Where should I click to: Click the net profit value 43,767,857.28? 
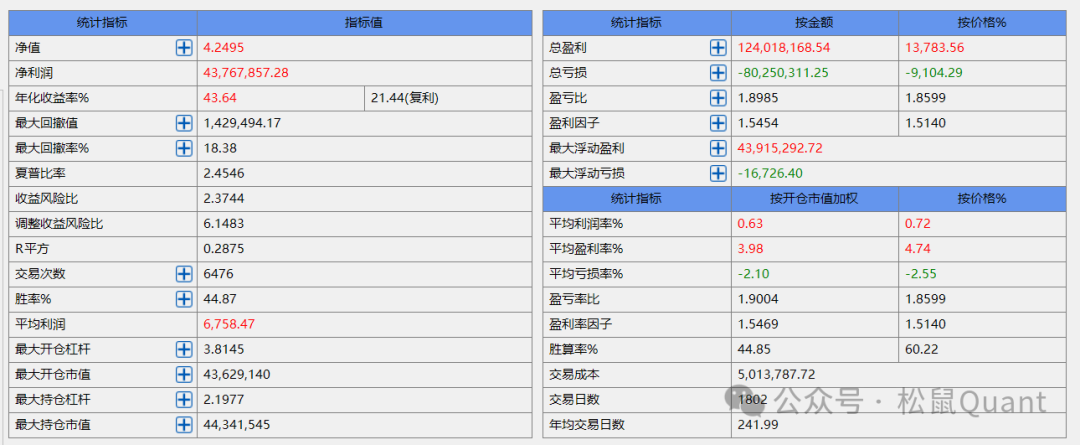pos(245,72)
